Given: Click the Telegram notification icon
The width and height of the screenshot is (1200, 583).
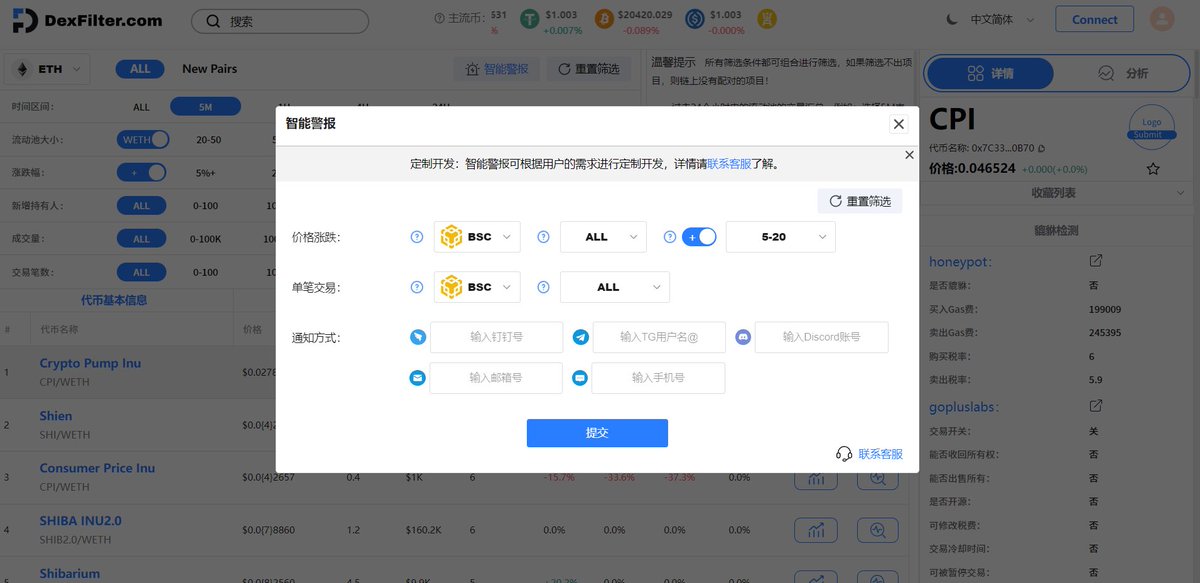Looking at the screenshot, I should [x=580, y=337].
